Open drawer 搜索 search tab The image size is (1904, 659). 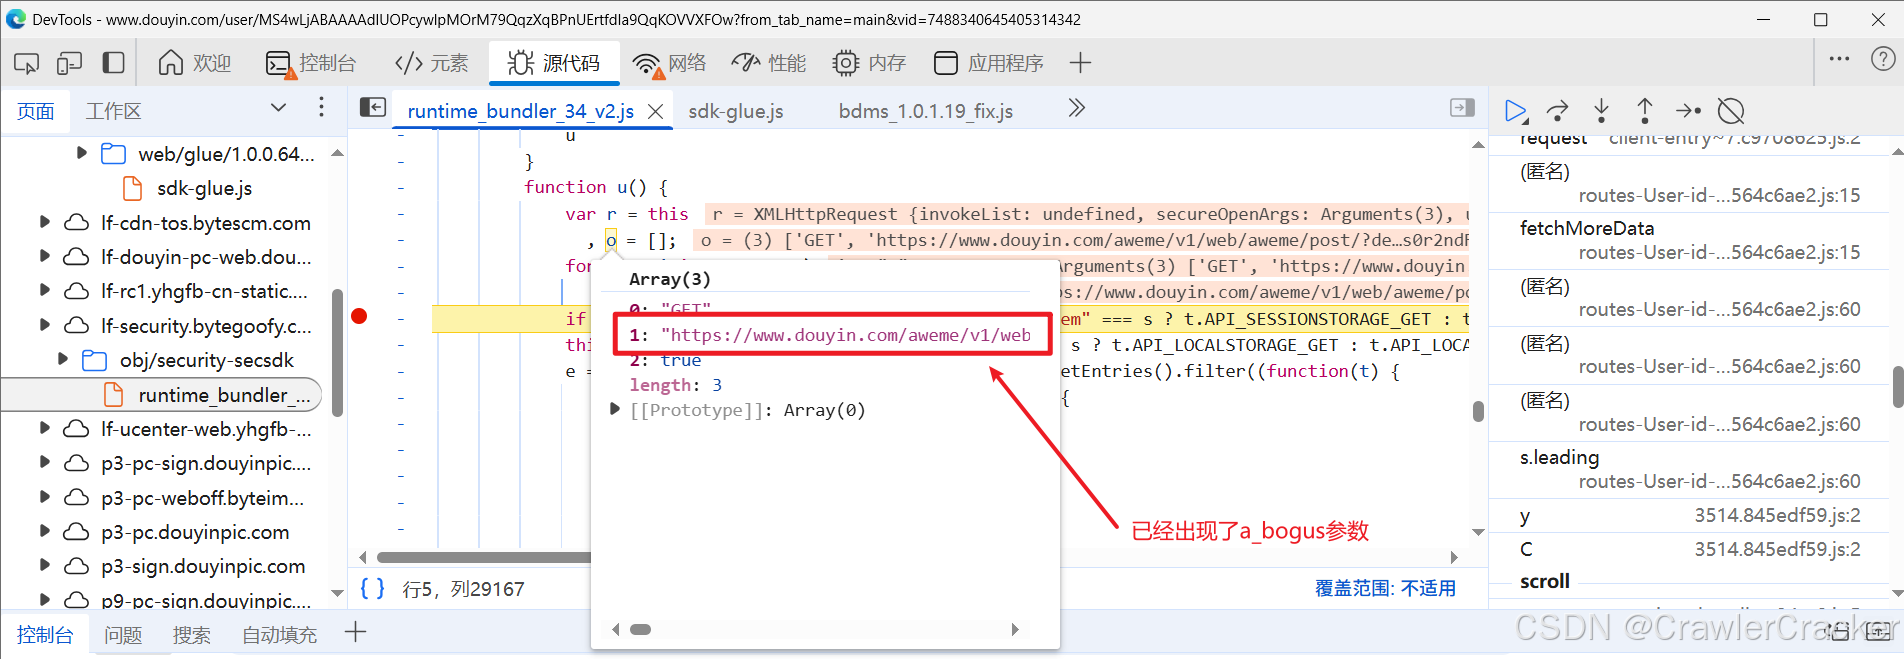[191, 634]
